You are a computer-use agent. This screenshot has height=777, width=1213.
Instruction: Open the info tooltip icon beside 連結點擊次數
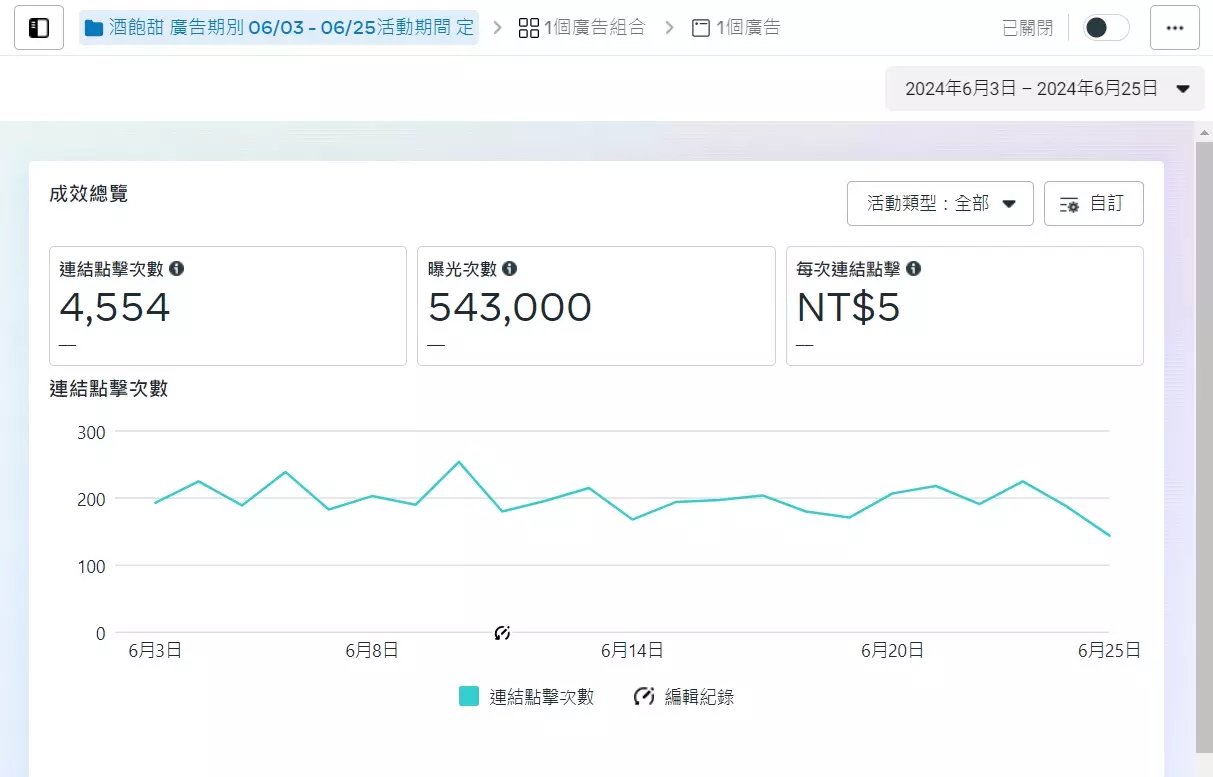pyautogui.click(x=178, y=268)
